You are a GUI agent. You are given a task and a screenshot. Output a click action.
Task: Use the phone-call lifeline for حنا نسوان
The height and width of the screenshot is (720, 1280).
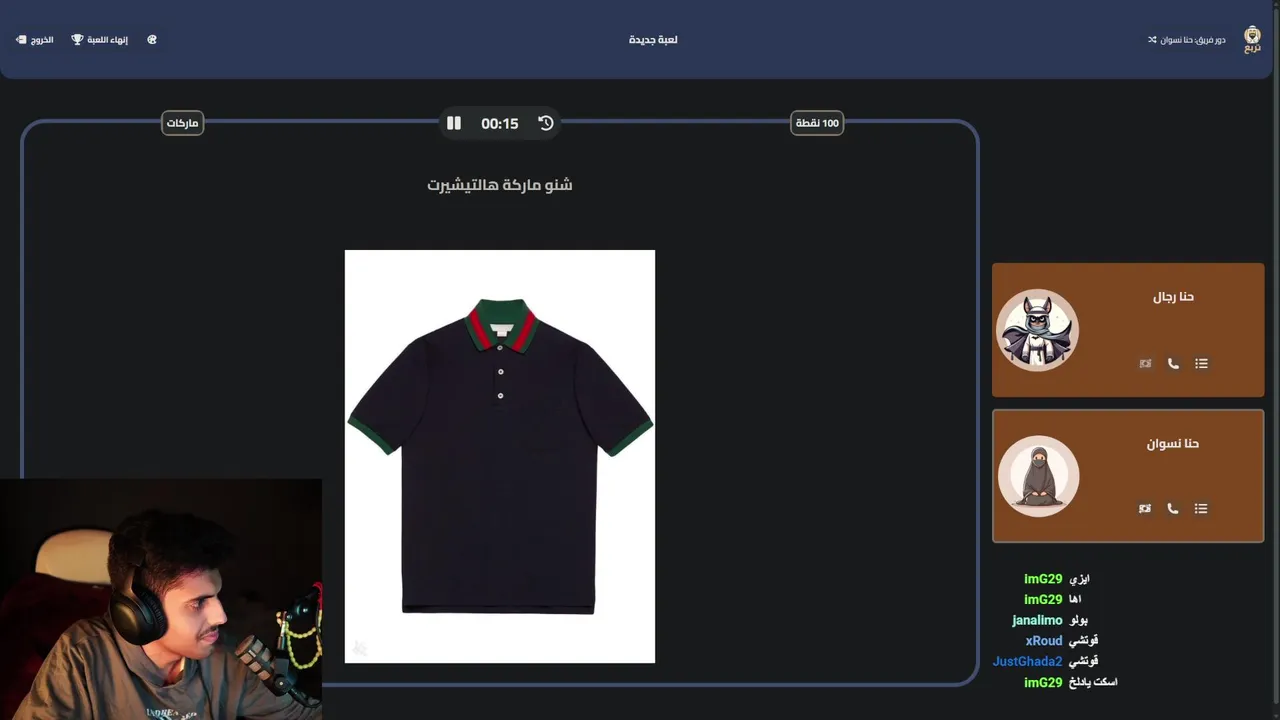point(1173,509)
